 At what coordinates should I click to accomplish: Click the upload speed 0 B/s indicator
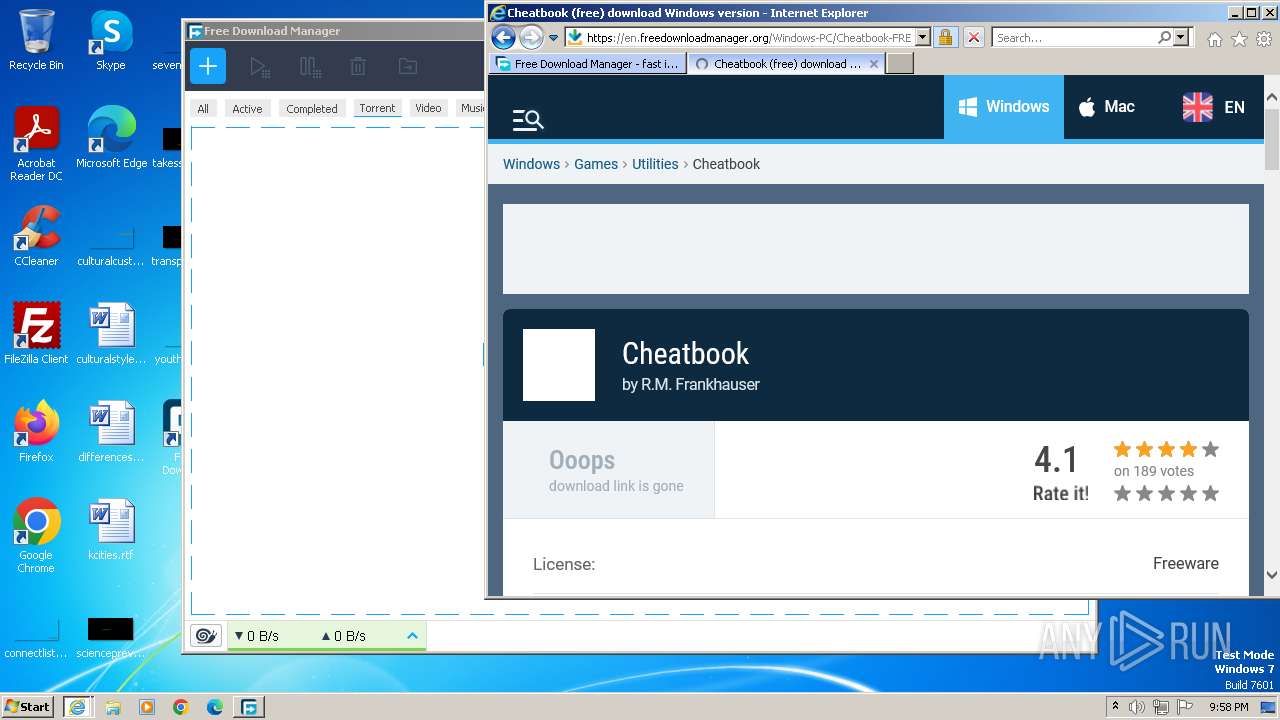click(x=343, y=636)
